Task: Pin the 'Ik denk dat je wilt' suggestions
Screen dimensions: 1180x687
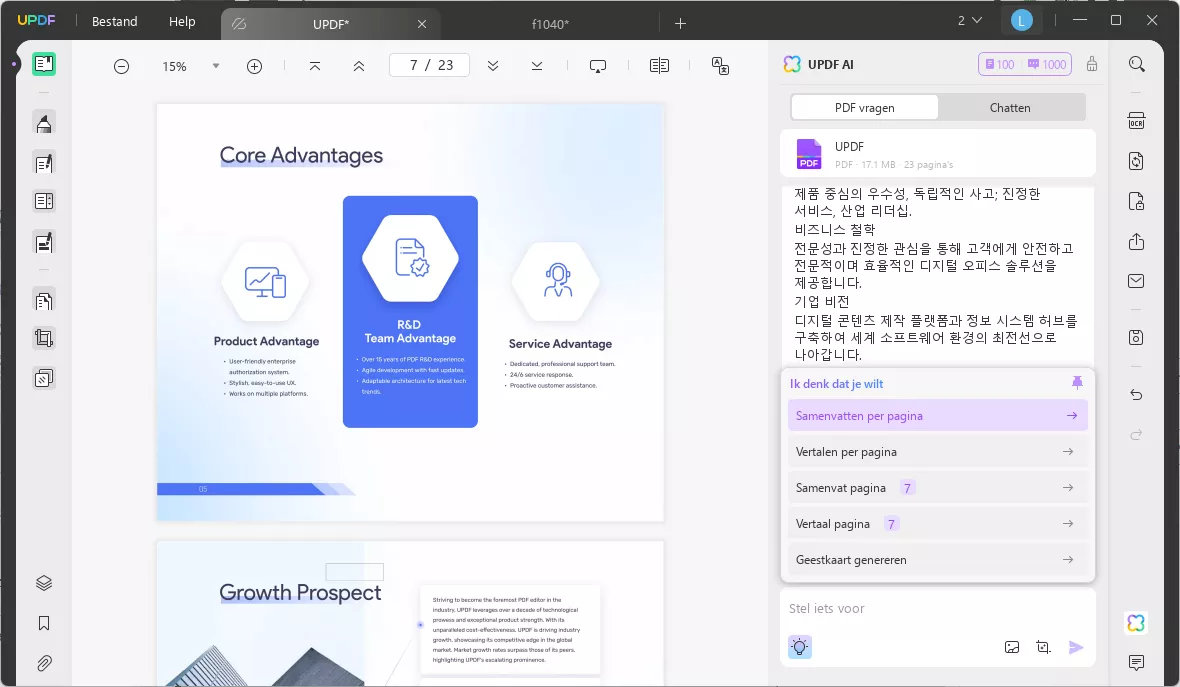Action: click(1077, 383)
